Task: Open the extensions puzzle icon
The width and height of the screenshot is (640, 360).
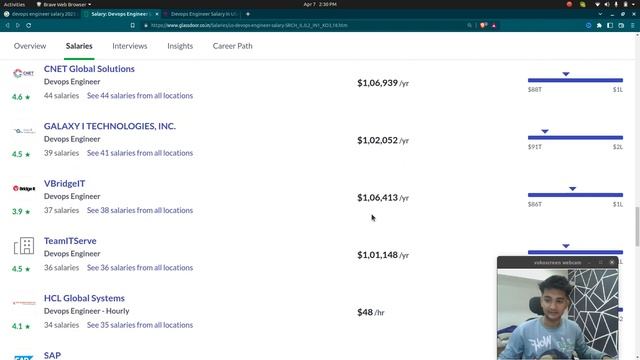Action: [599, 25]
